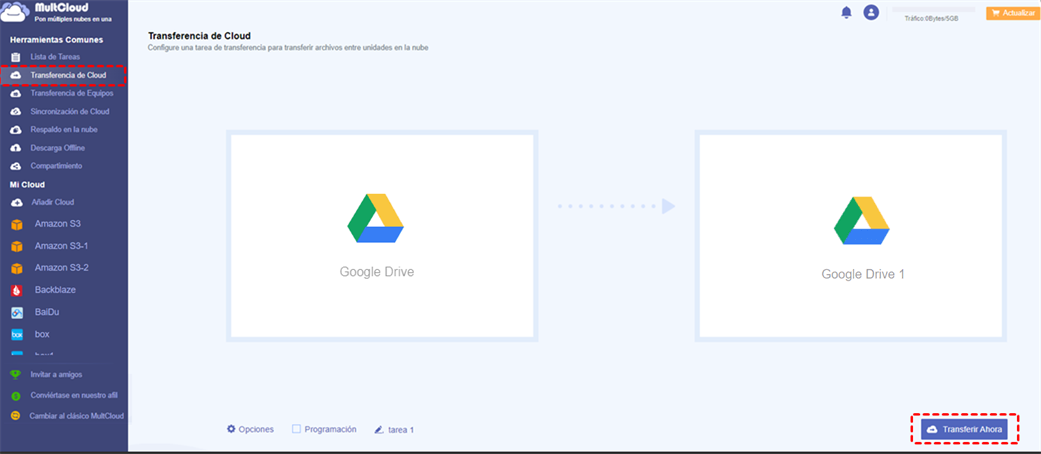Click Invitar a amigos link
Image resolution: width=1041 pixels, height=454 pixels.
point(56,375)
